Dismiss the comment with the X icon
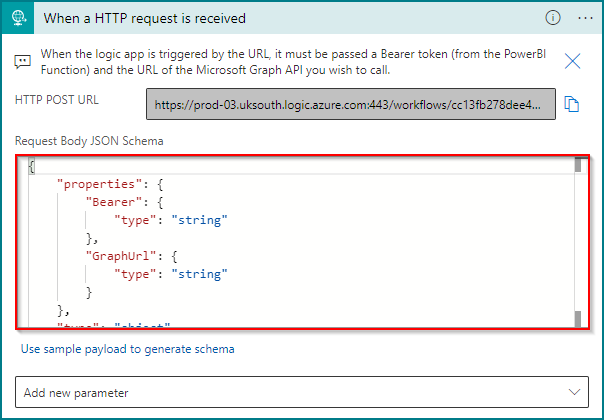The width and height of the screenshot is (604, 420). (x=573, y=61)
